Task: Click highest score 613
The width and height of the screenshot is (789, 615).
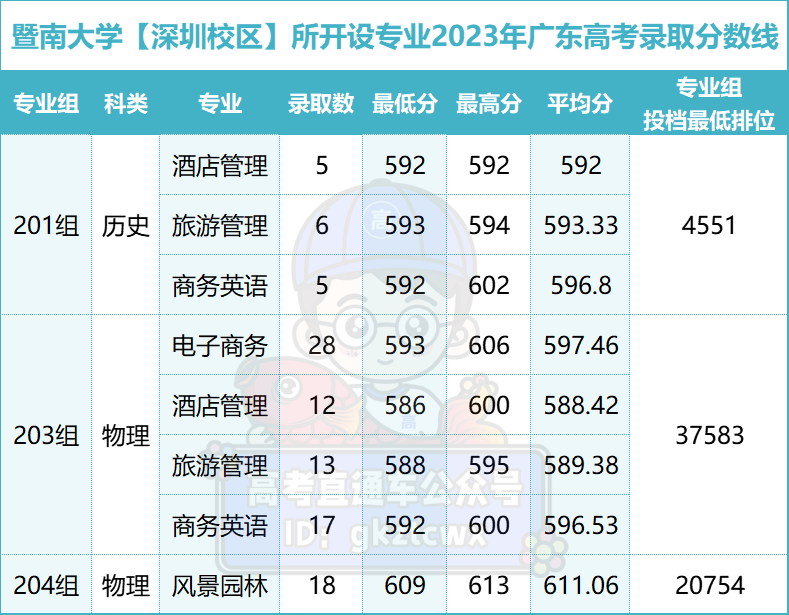Action: (x=489, y=585)
